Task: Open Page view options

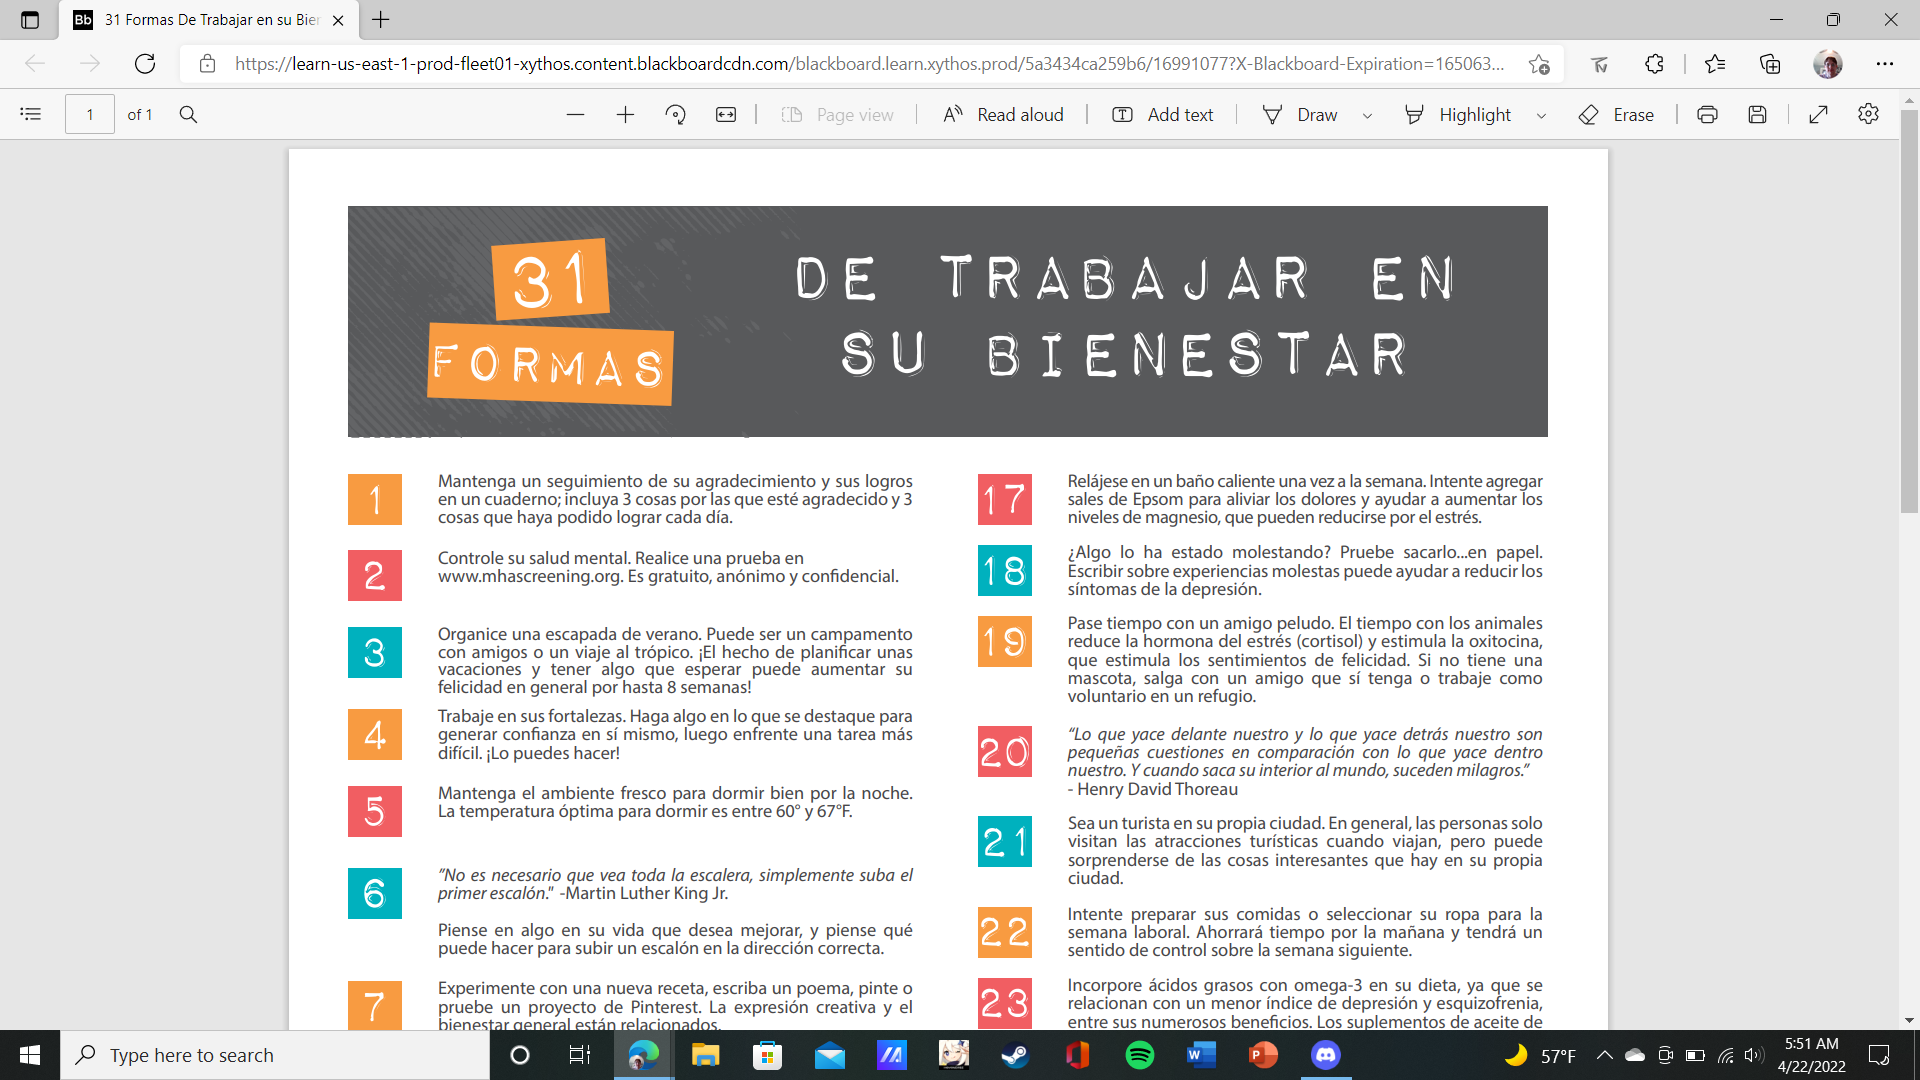Action: pos(838,115)
